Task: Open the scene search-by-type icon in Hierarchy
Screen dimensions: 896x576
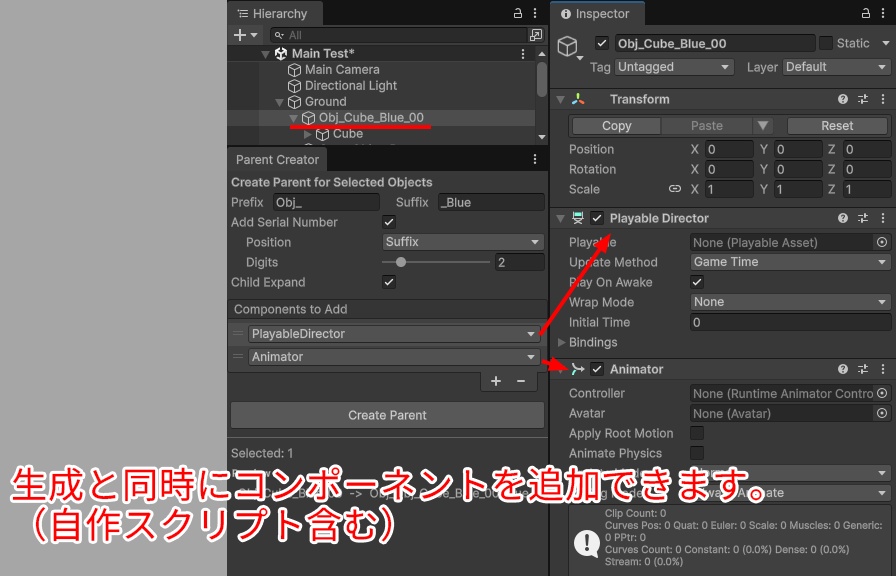Action: coord(536,35)
